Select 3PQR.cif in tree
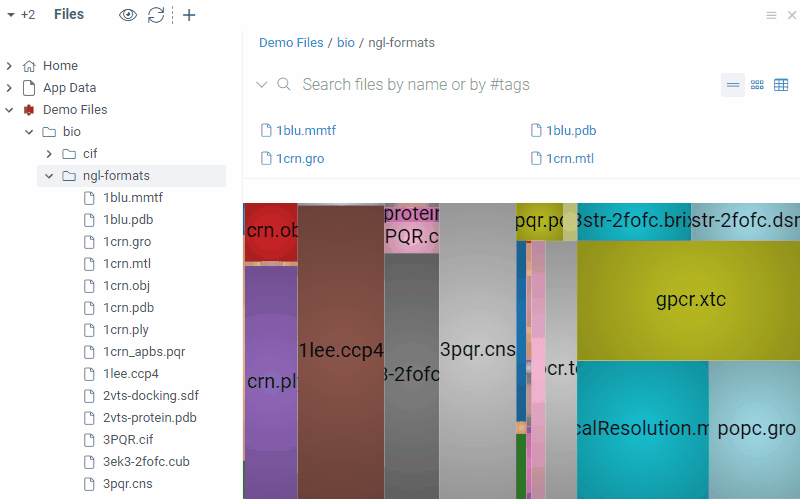 128,439
